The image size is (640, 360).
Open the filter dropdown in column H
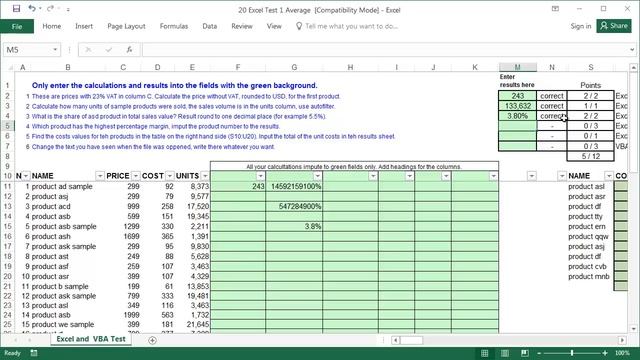(x=373, y=176)
